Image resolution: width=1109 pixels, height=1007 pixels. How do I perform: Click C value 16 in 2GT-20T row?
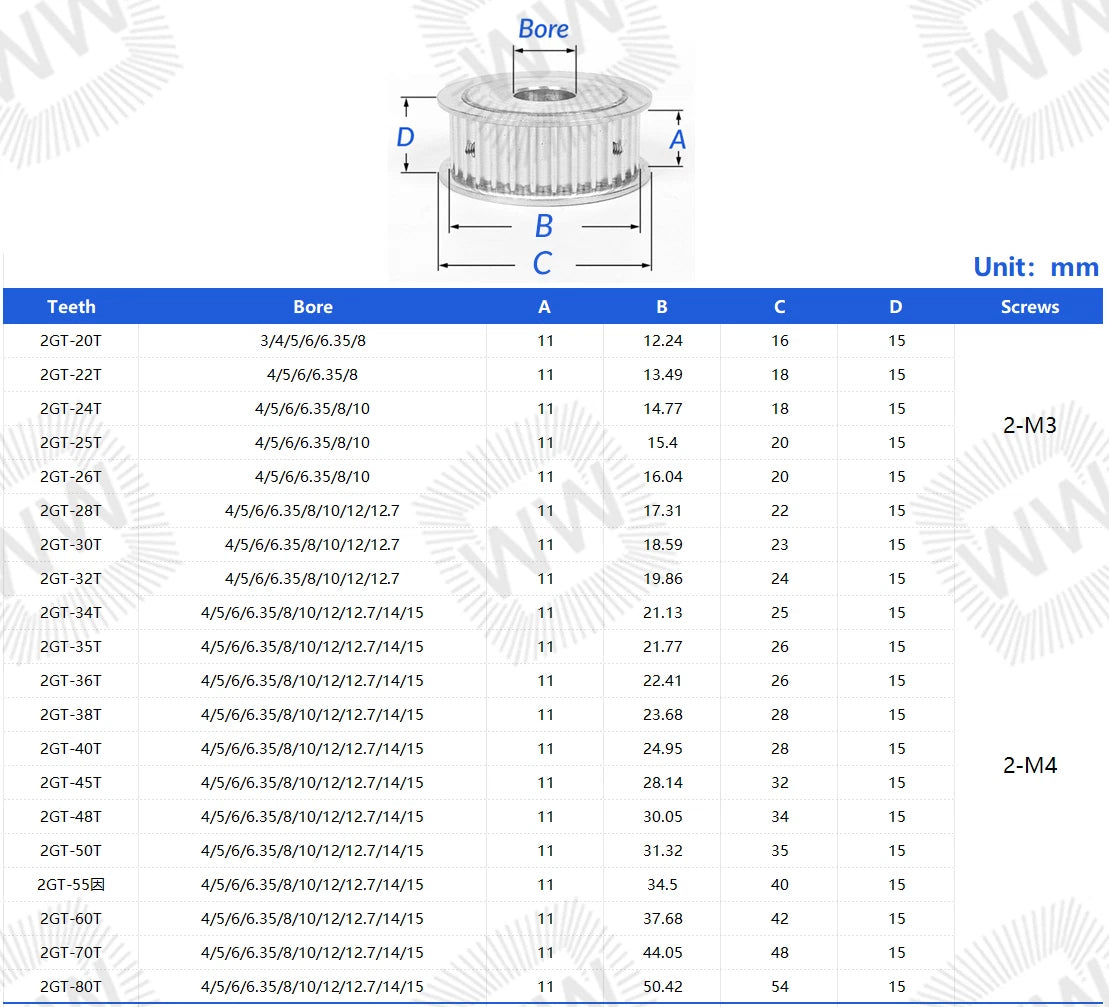780,341
